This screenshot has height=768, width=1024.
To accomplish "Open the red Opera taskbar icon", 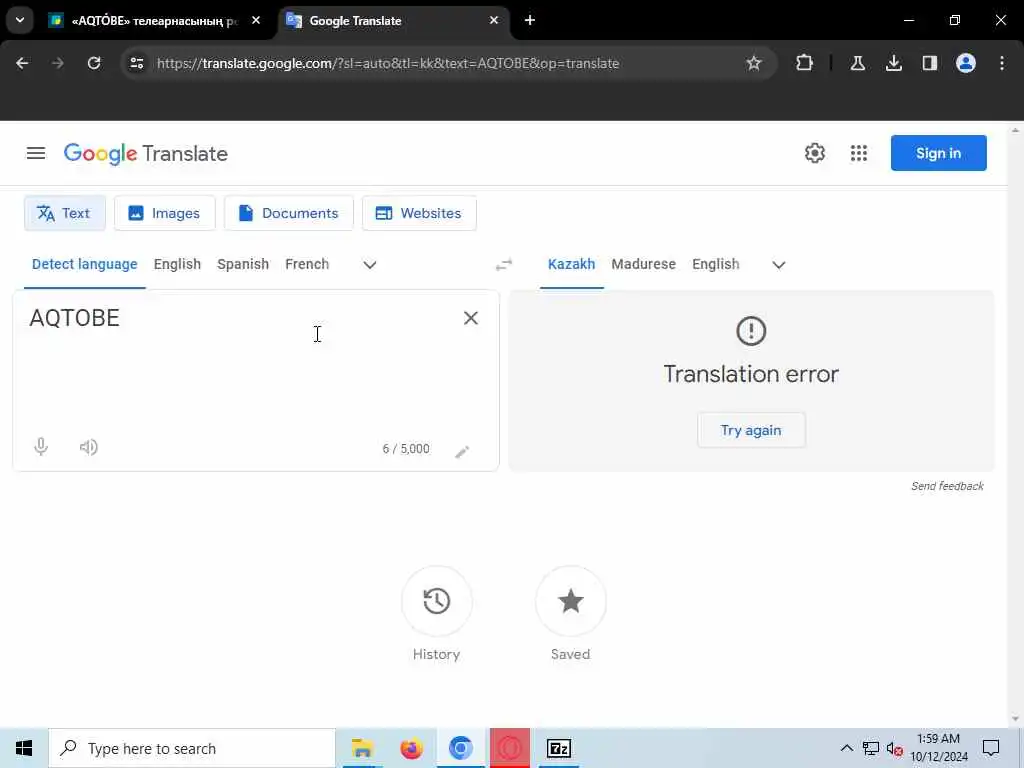I will click(509, 748).
